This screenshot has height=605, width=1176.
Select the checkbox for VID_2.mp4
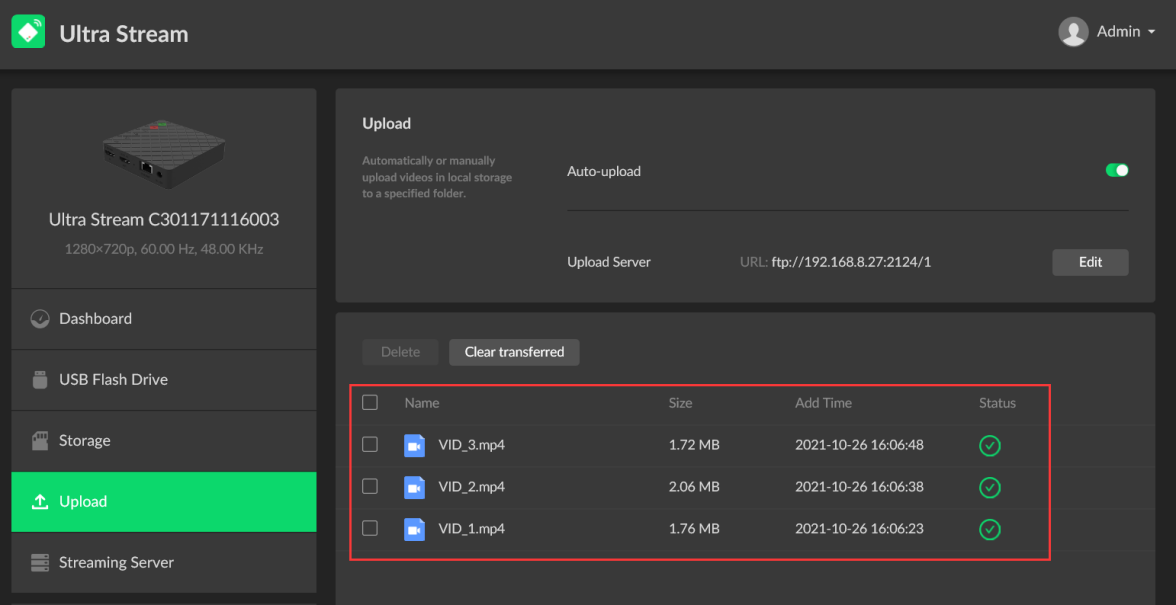pos(370,487)
